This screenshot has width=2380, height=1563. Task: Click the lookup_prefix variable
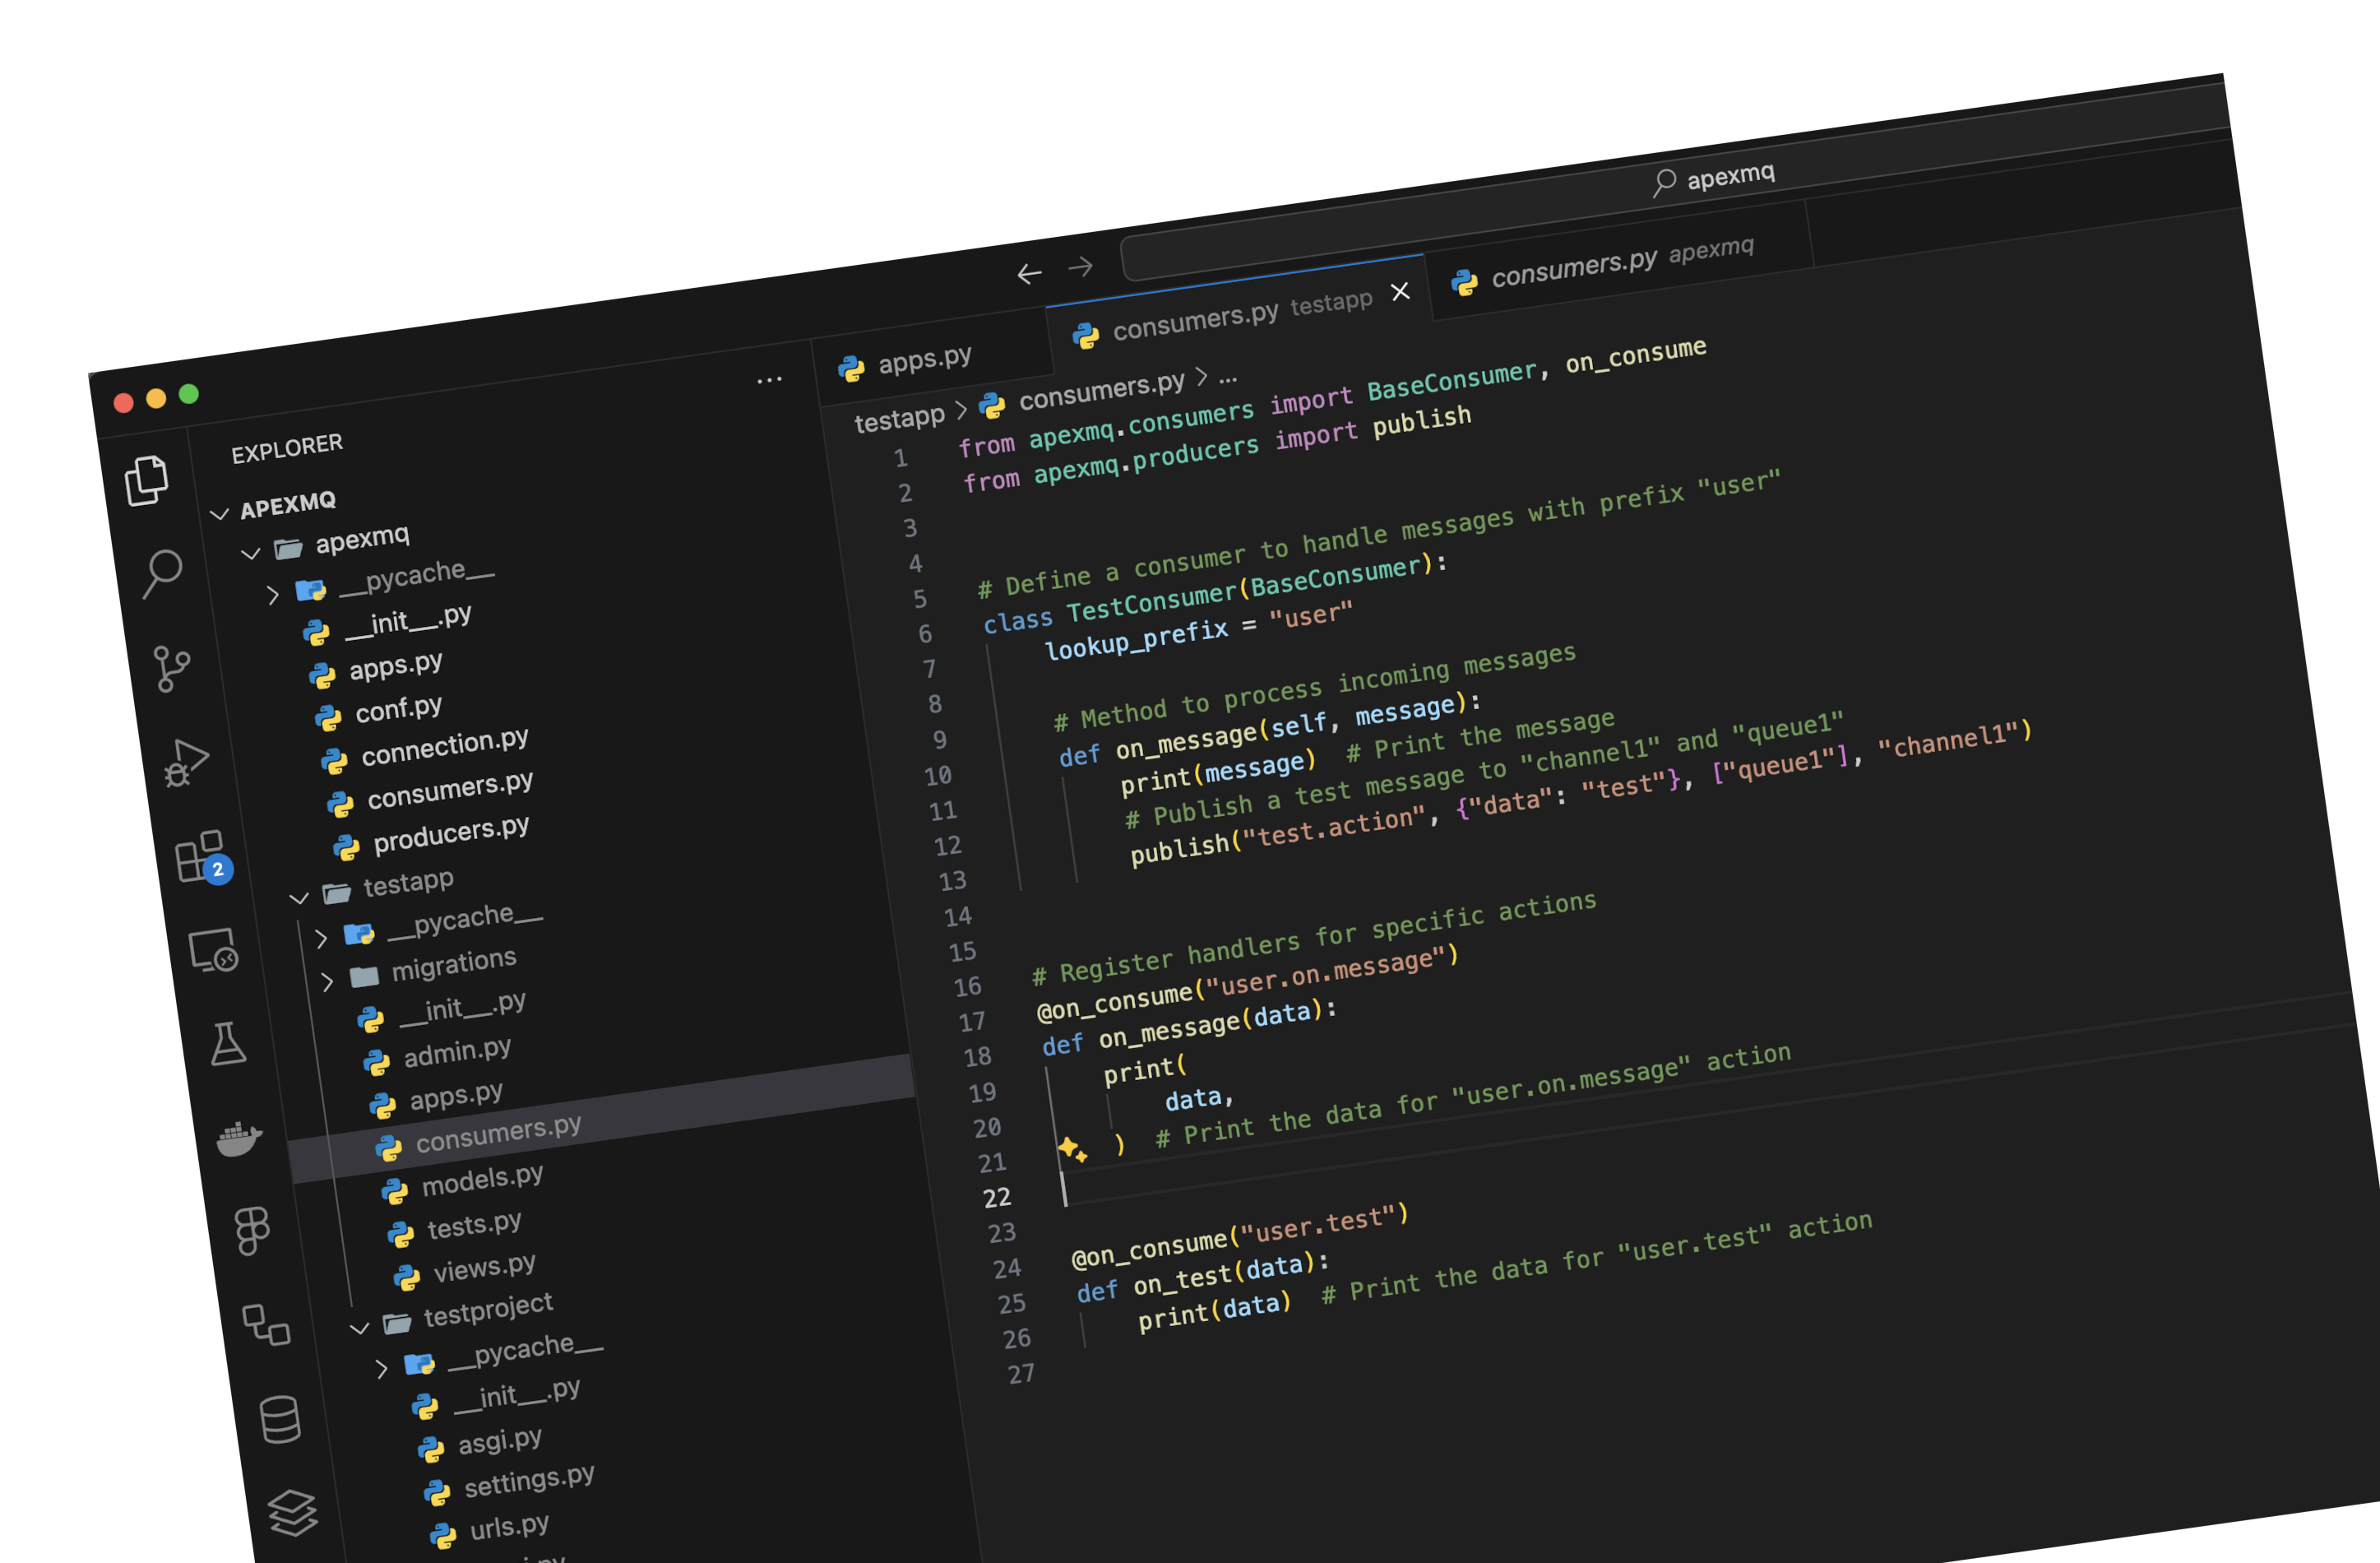(1136, 640)
